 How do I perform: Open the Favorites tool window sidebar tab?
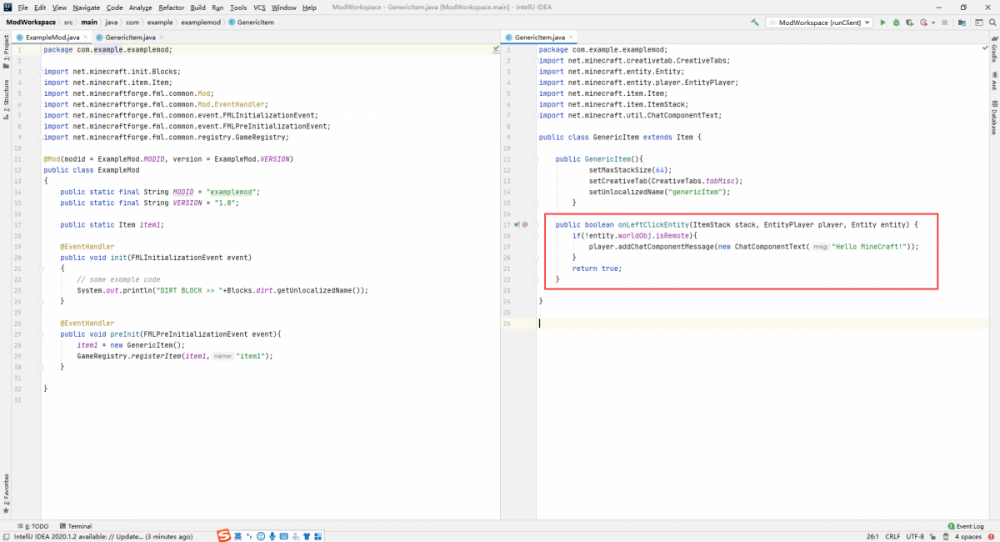6,494
